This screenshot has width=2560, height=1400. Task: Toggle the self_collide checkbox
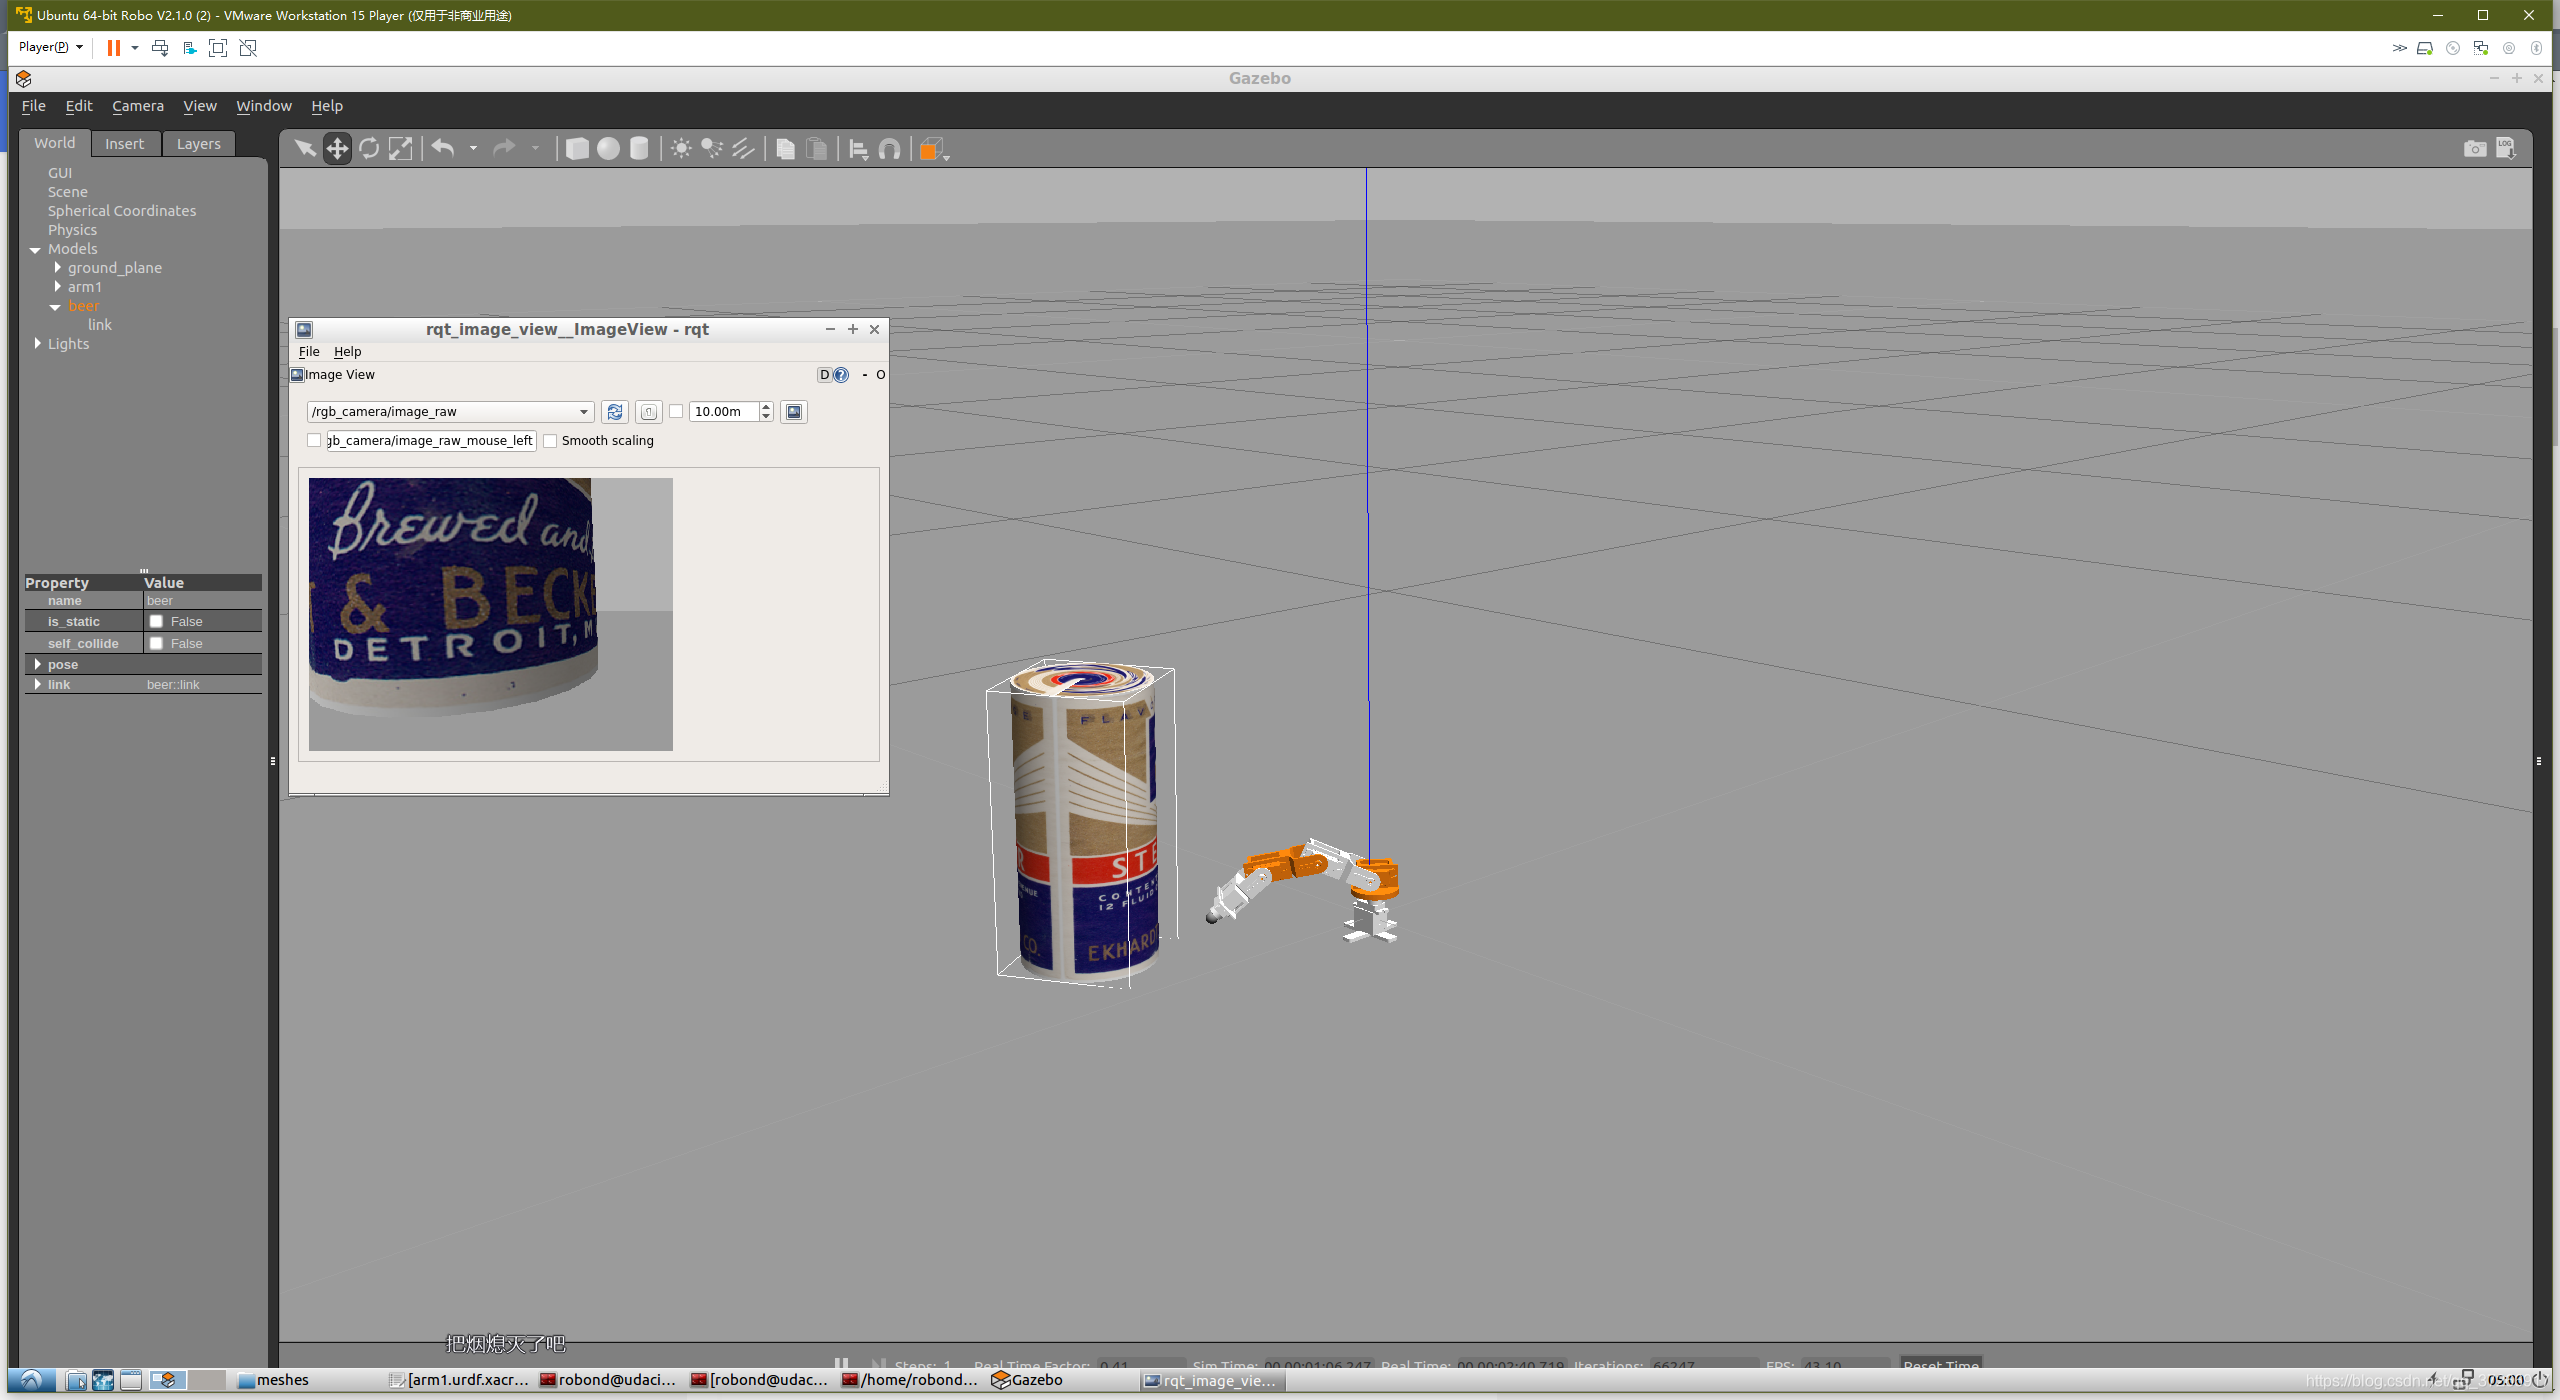(156, 643)
